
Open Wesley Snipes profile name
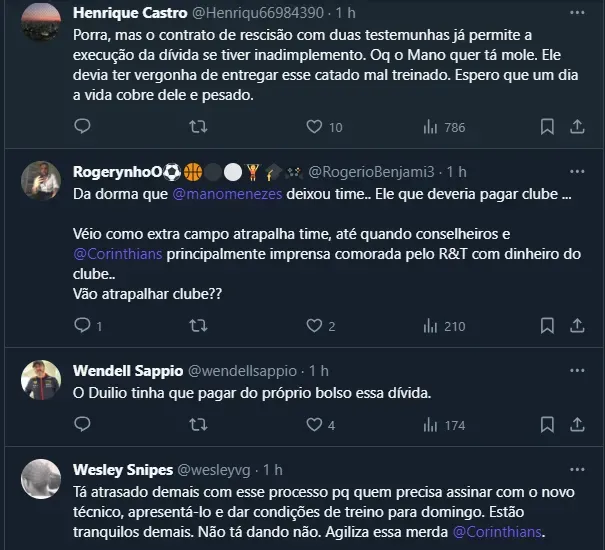122,469
